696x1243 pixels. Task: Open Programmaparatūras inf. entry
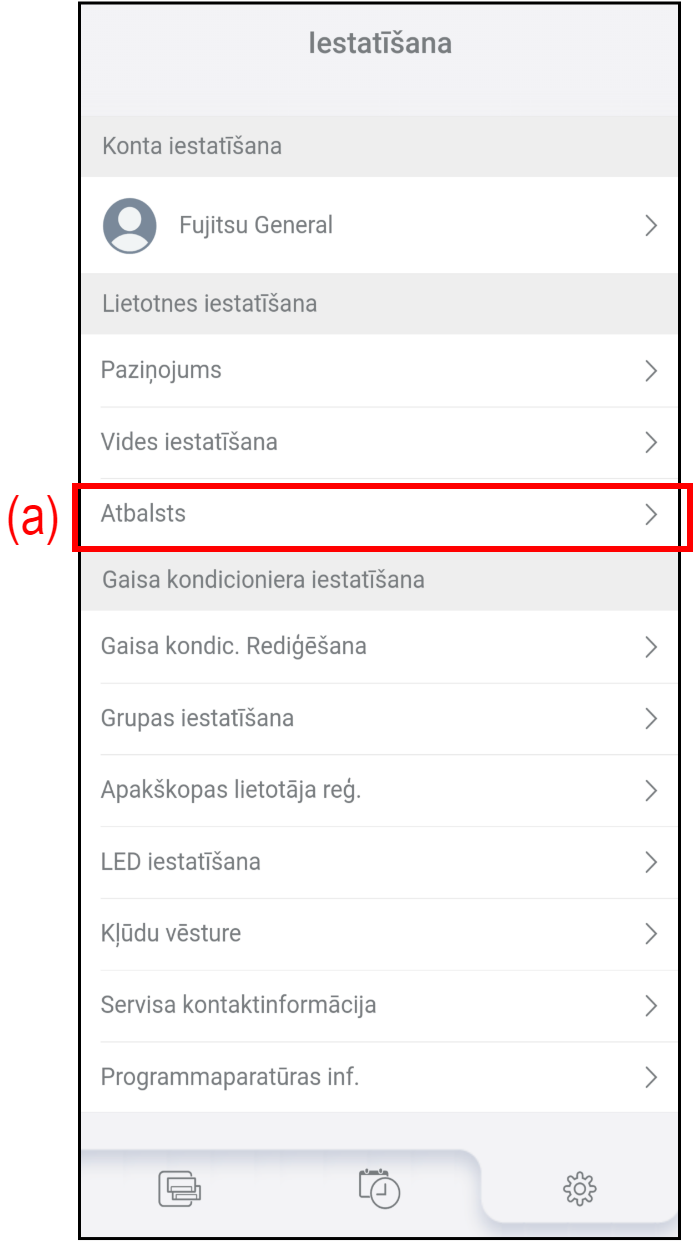pyautogui.click(x=230, y=1077)
